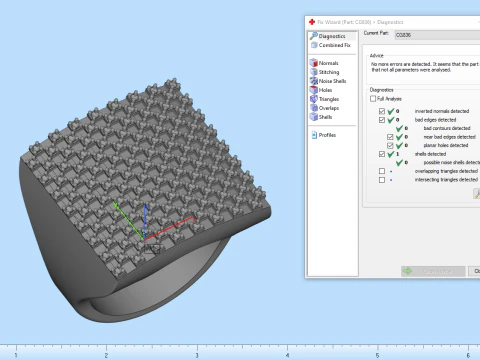
Task: Toggle the near bad edges detected checkbox
Action: 390,137
